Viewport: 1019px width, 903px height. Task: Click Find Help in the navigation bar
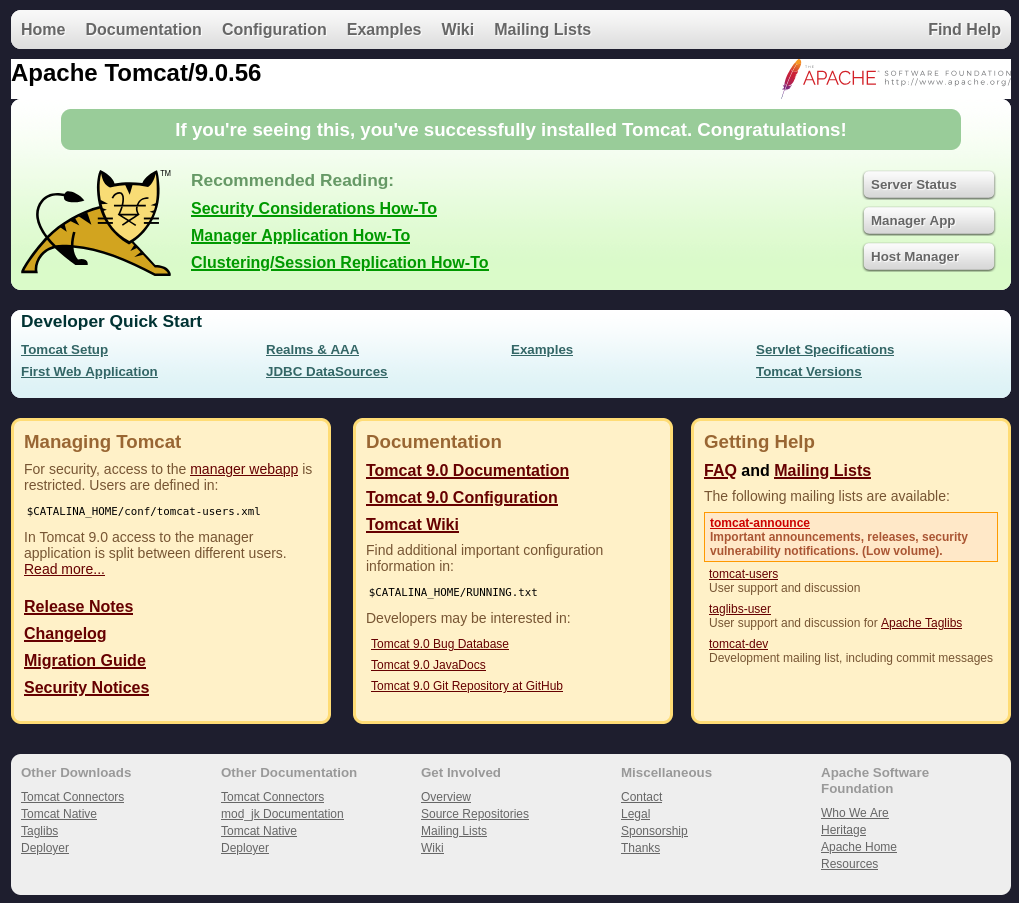coord(964,29)
